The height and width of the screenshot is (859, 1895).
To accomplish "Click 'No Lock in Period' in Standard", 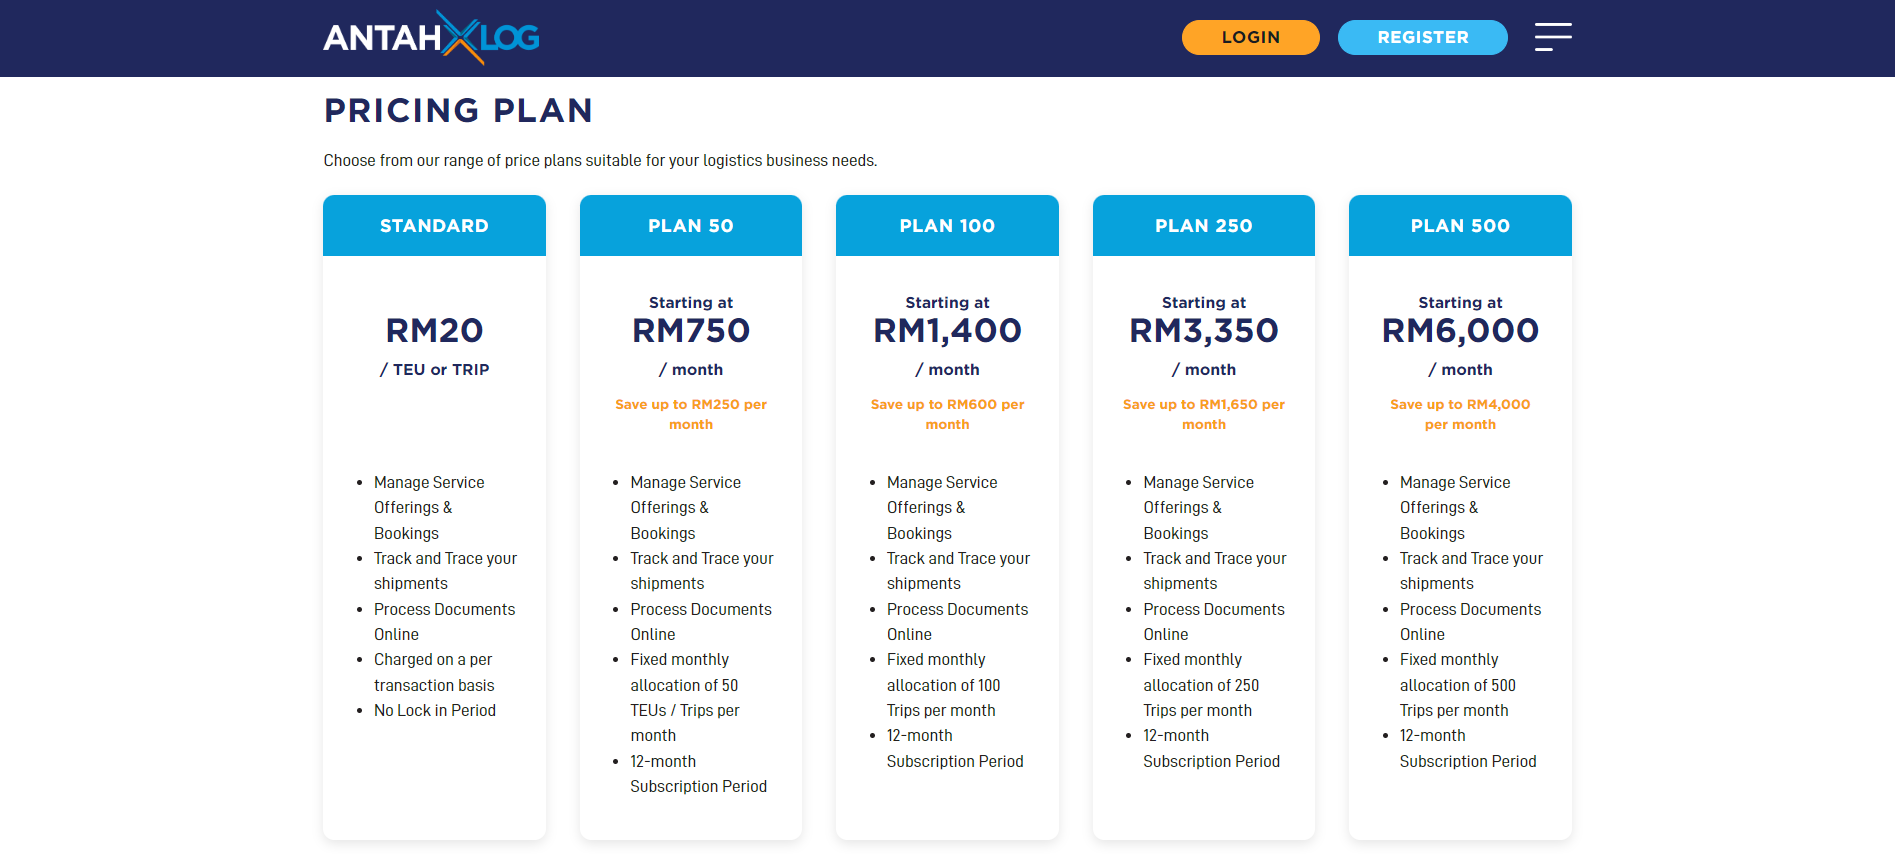I will point(435,710).
